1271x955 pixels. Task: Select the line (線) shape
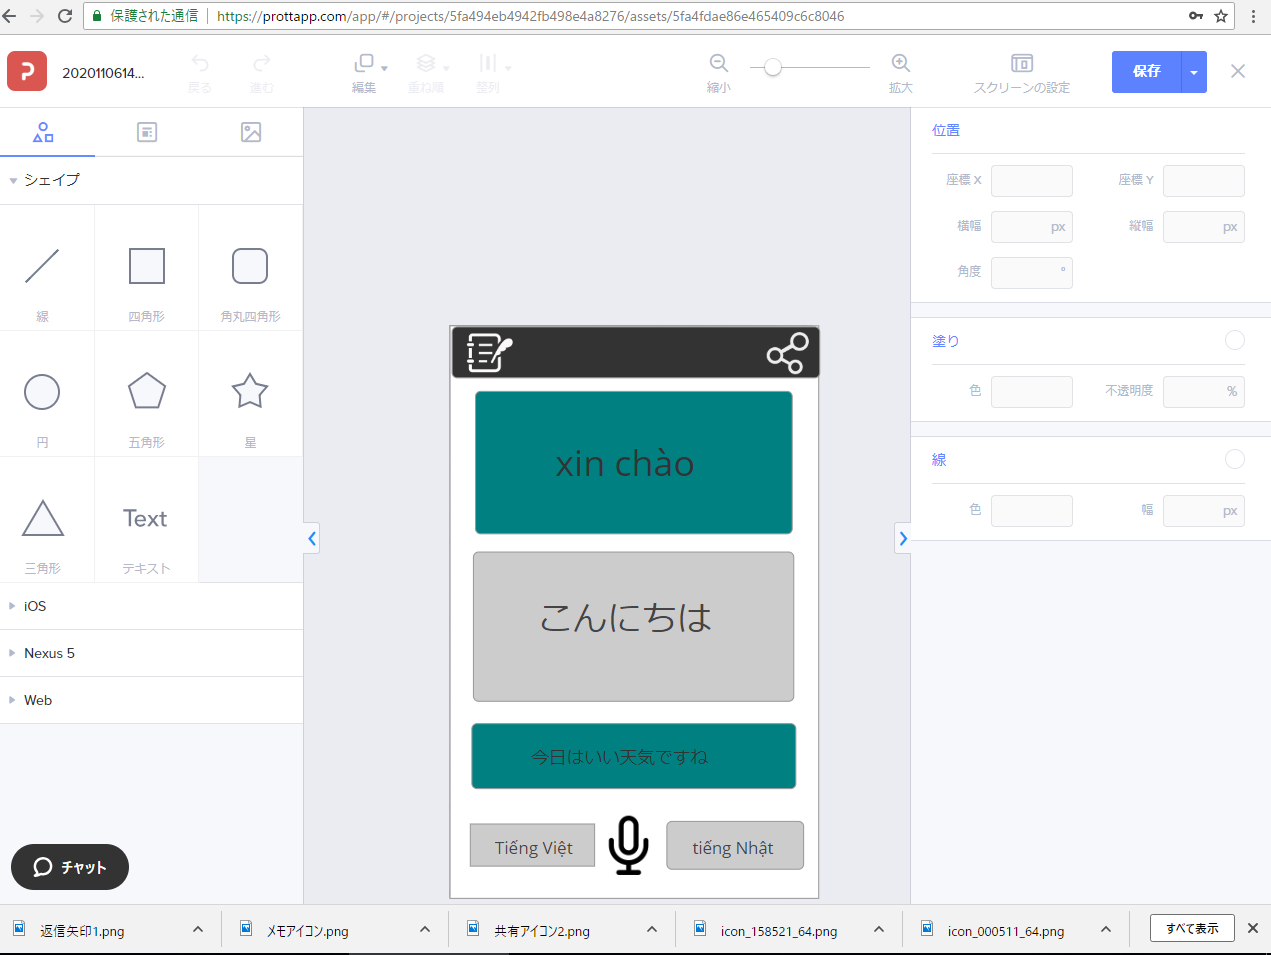click(42, 266)
